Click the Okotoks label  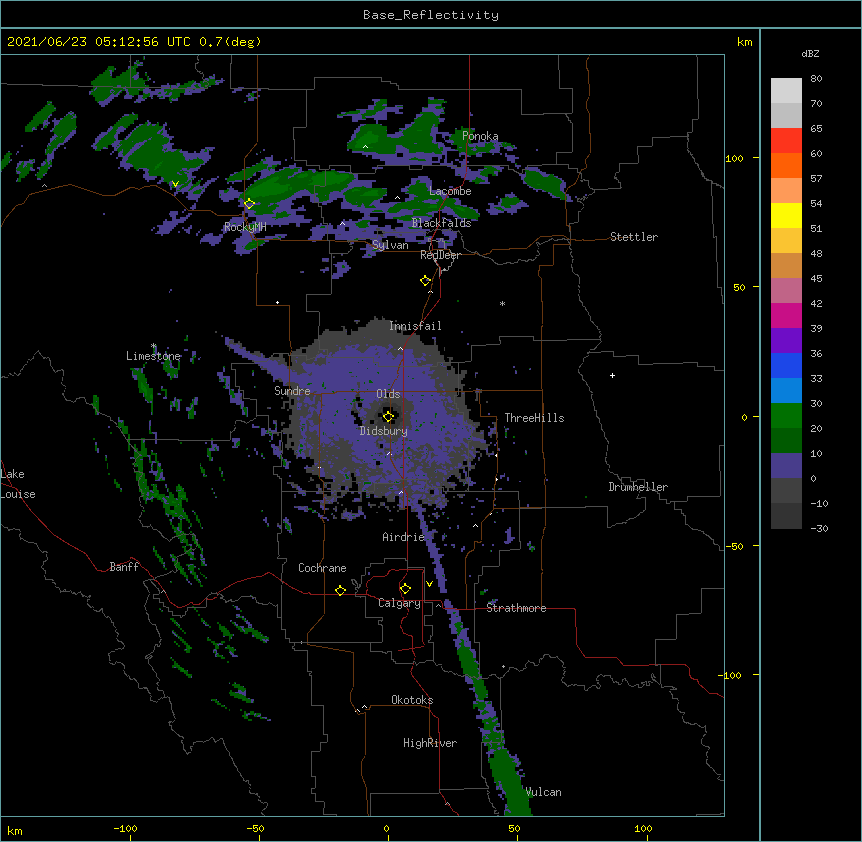(x=412, y=700)
